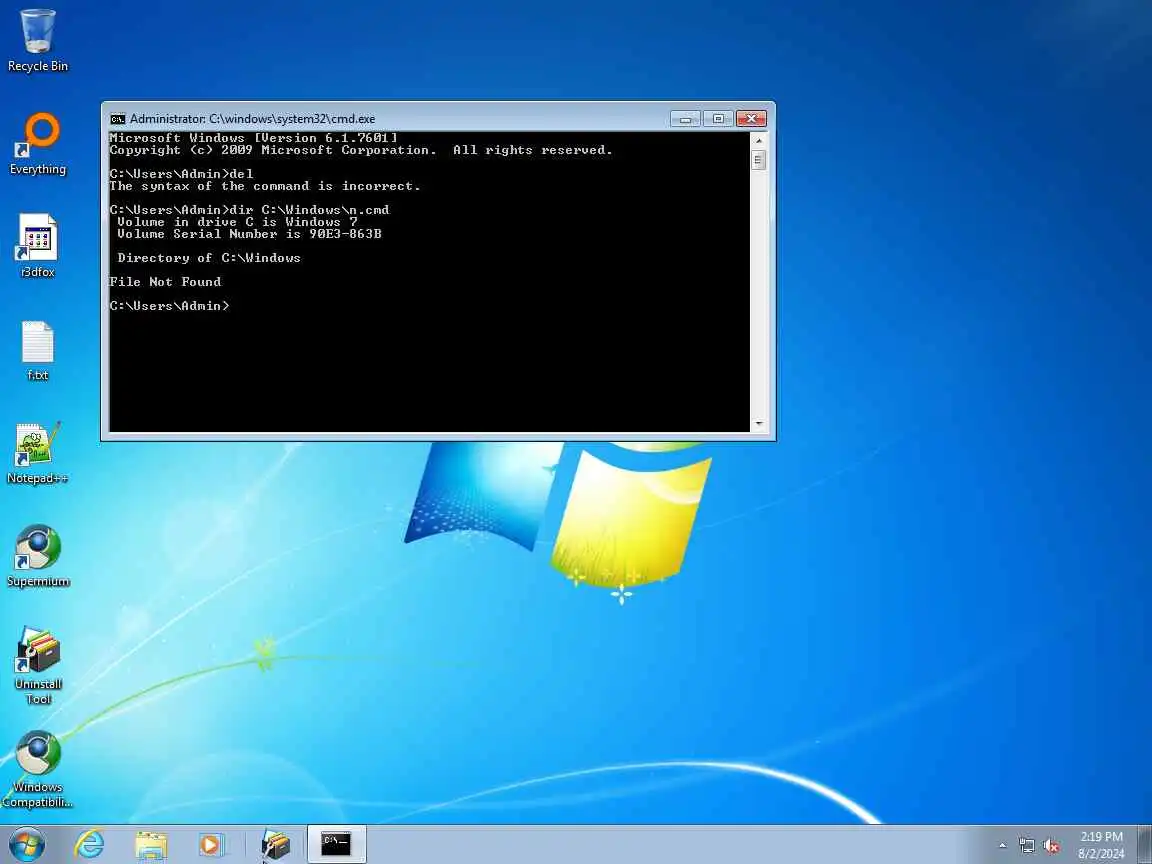Click the cmd scrollbar up arrow

[759, 140]
